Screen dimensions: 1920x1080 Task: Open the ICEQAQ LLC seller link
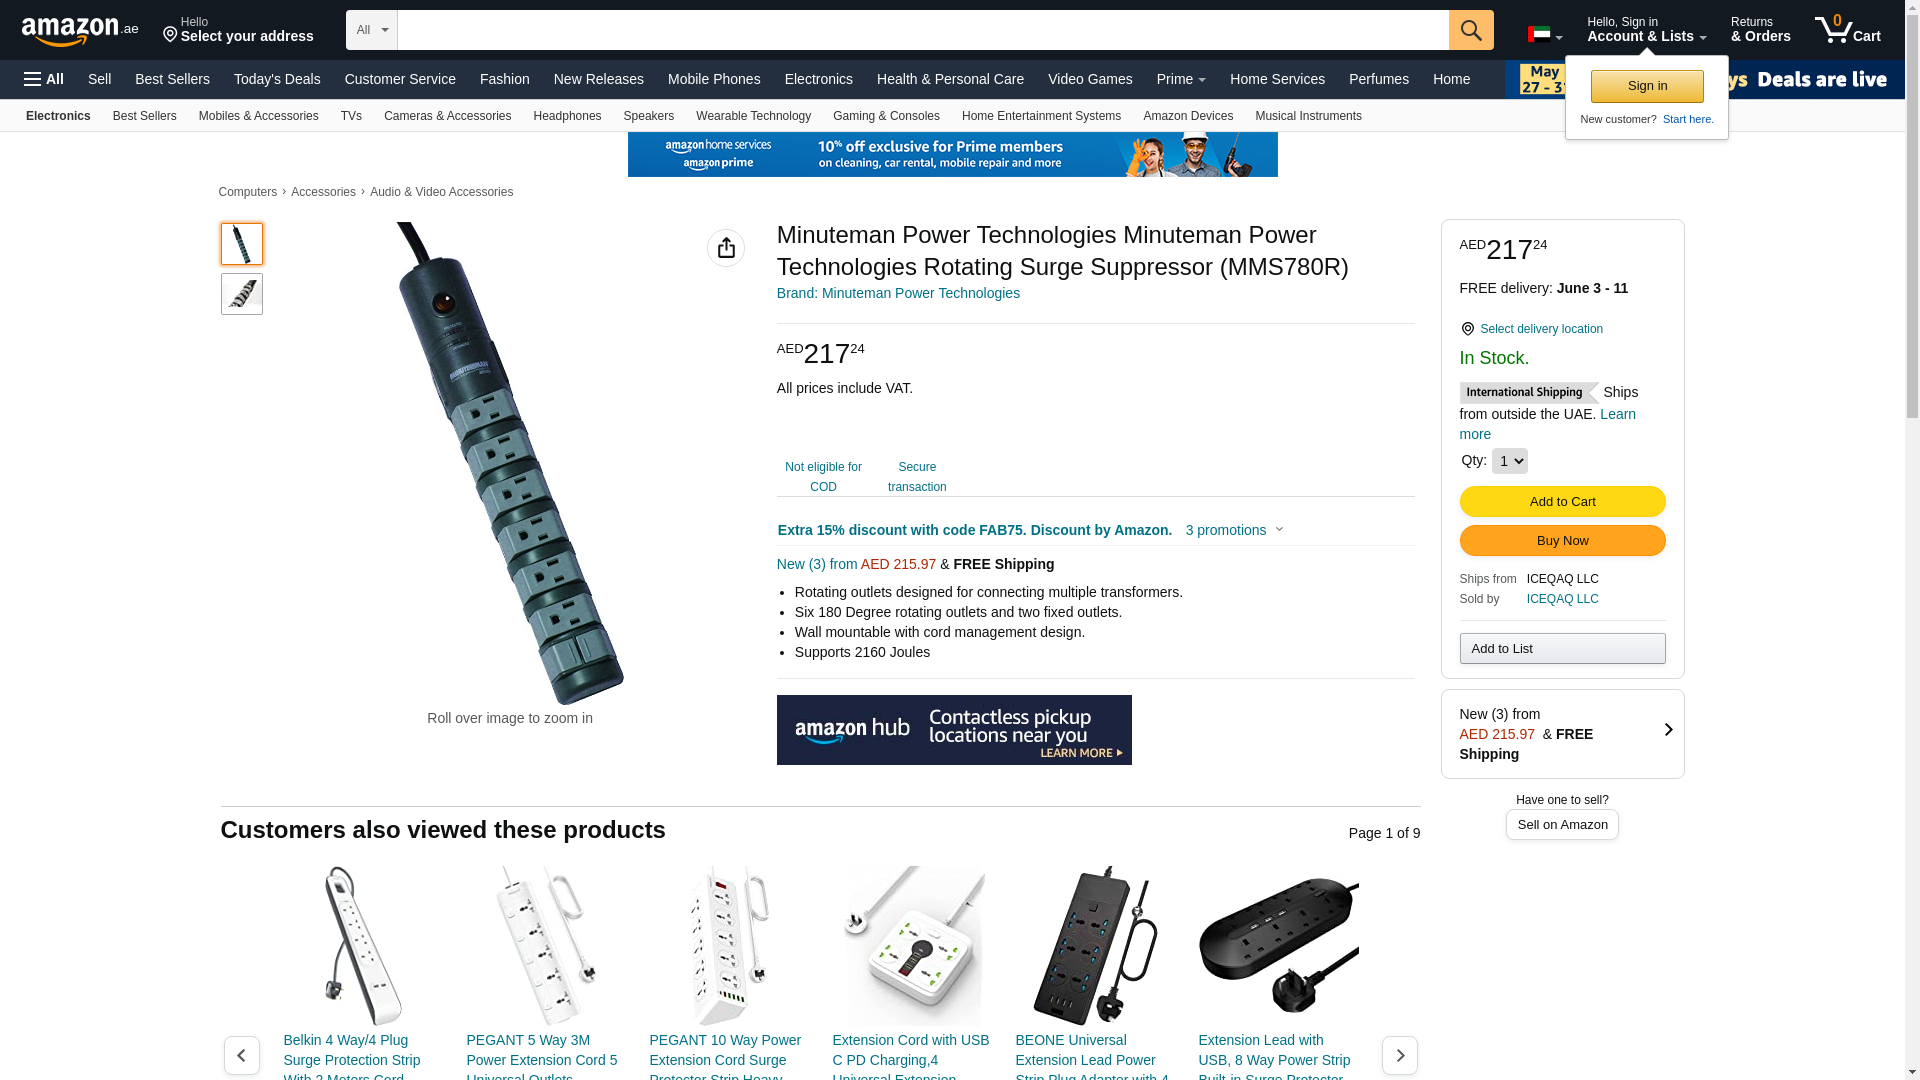click(x=1562, y=599)
